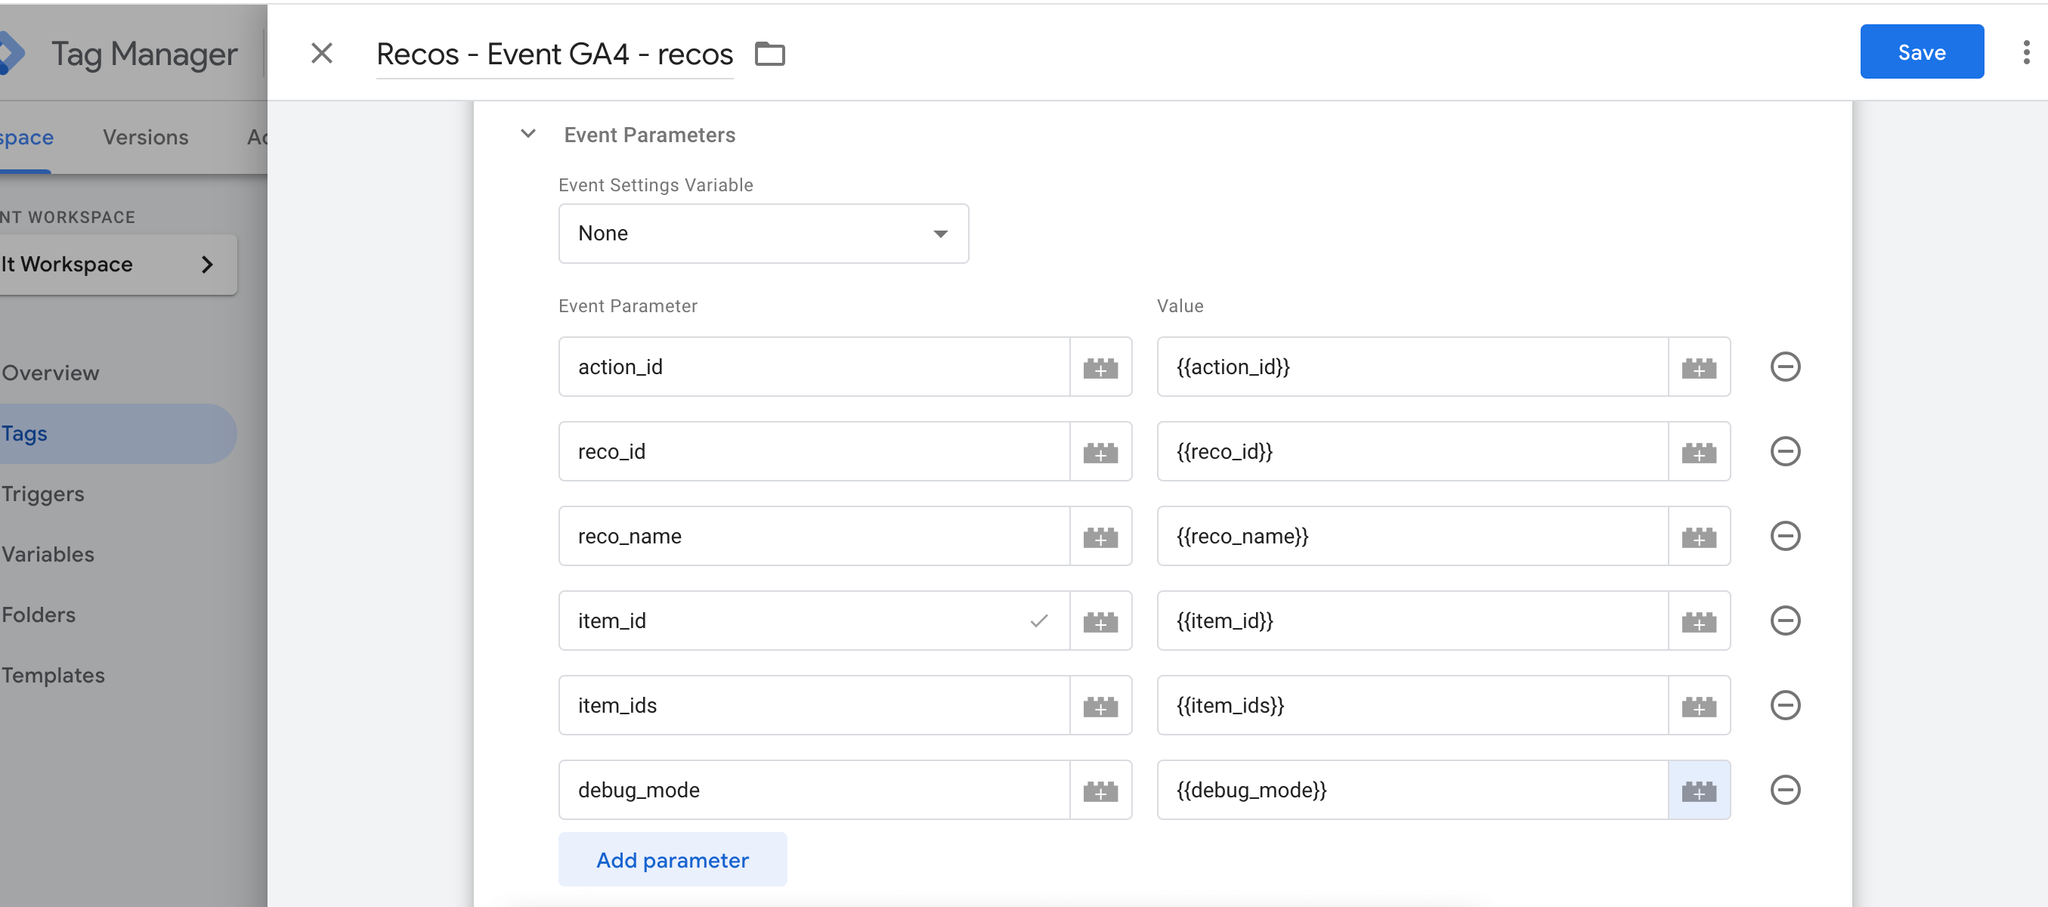The height and width of the screenshot is (907, 2048).
Task: Click the reco_id parameter name field
Action: 814,452
